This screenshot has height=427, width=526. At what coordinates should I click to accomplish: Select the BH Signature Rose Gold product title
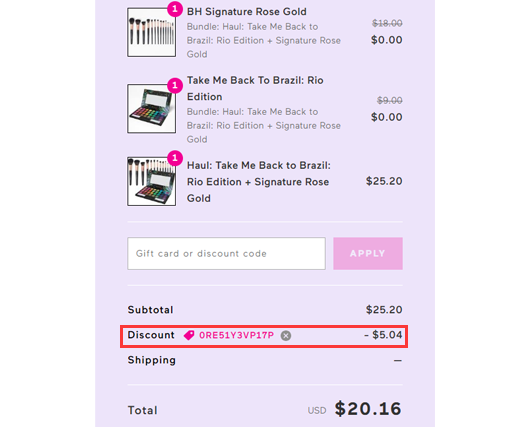[x=247, y=12]
